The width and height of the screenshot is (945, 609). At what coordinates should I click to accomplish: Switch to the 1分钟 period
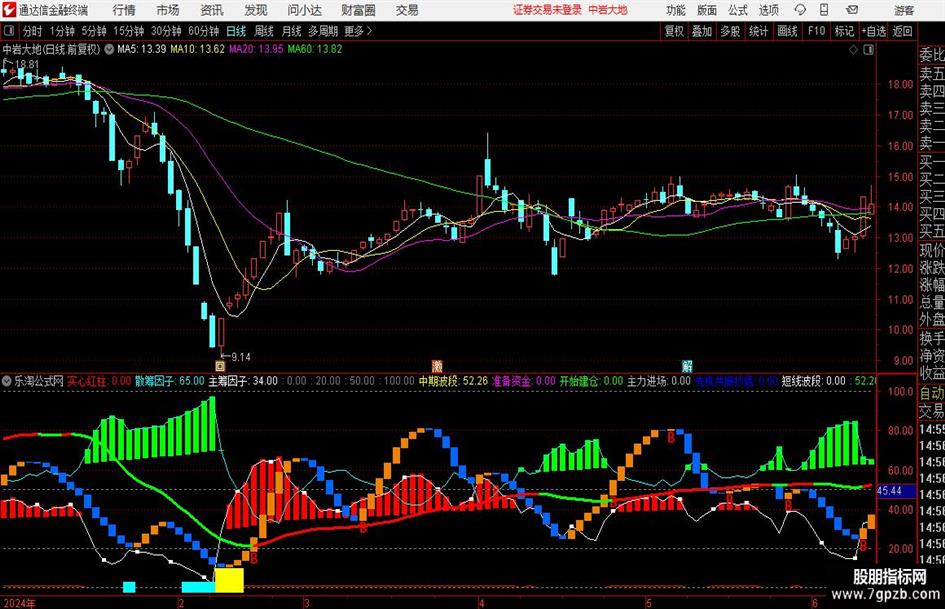[62, 31]
